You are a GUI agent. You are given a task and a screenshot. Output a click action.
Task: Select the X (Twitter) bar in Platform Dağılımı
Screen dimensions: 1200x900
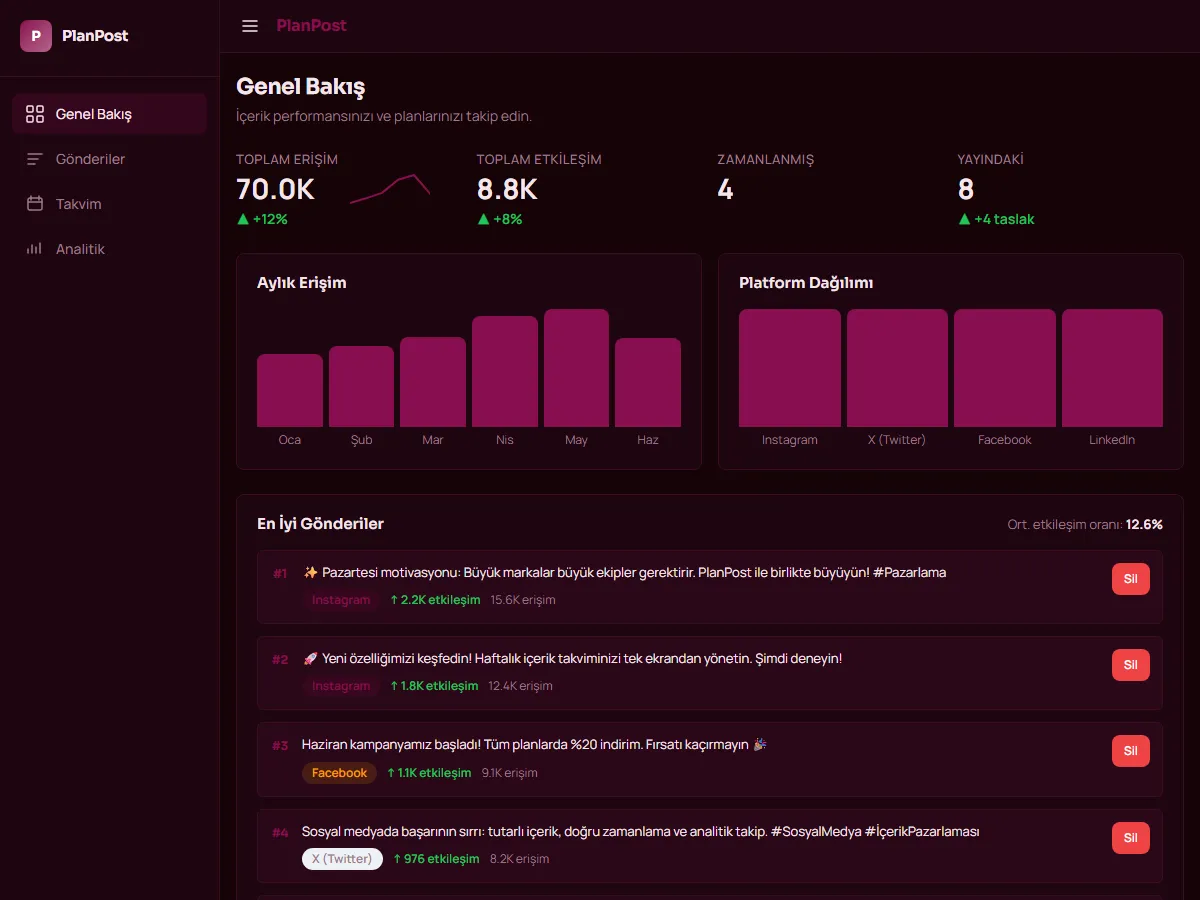coord(897,368)
